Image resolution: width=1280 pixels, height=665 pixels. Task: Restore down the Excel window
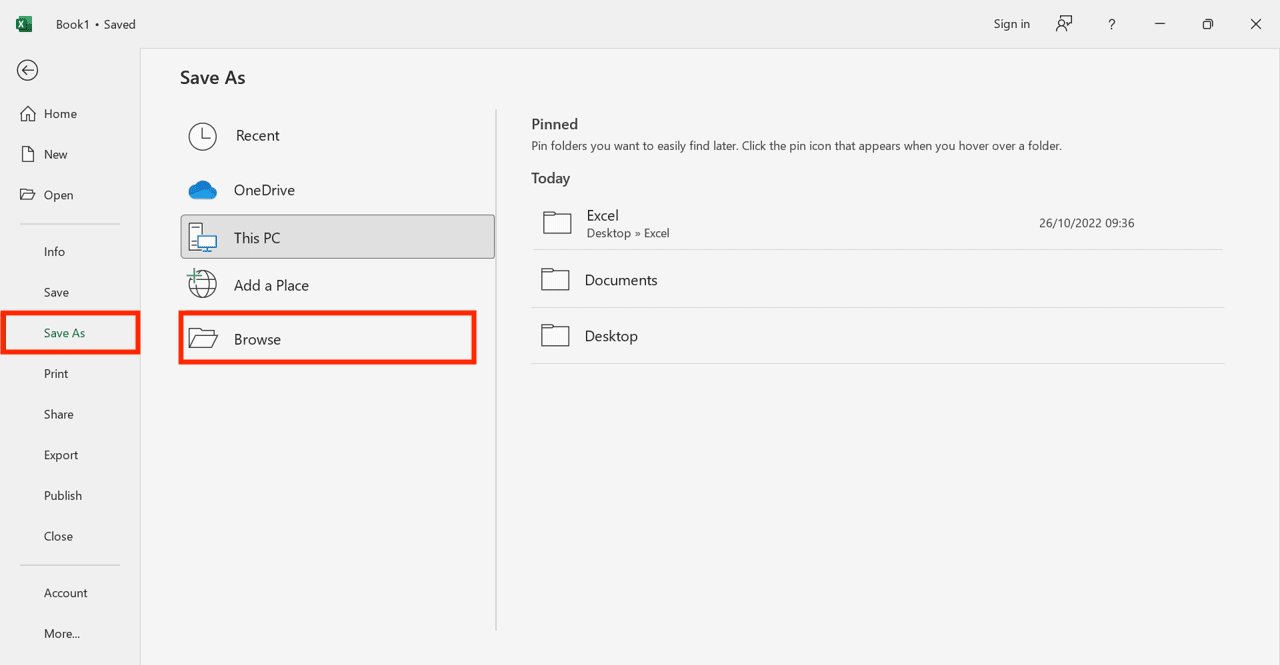1208,24
